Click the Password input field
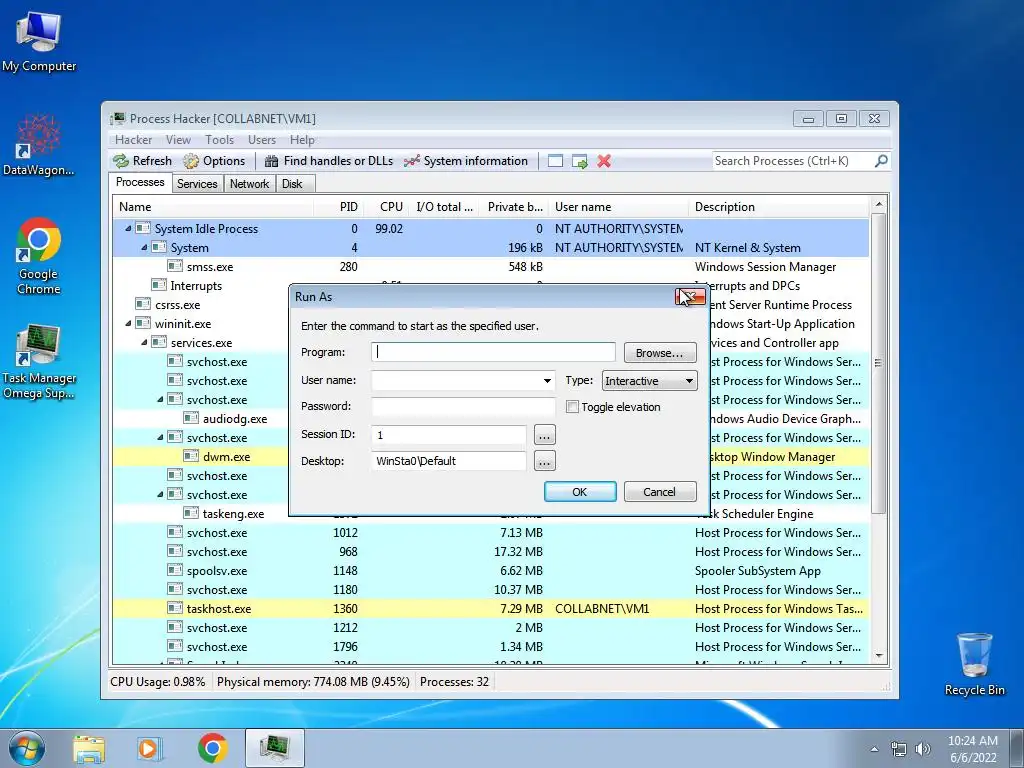 [463, 406]
